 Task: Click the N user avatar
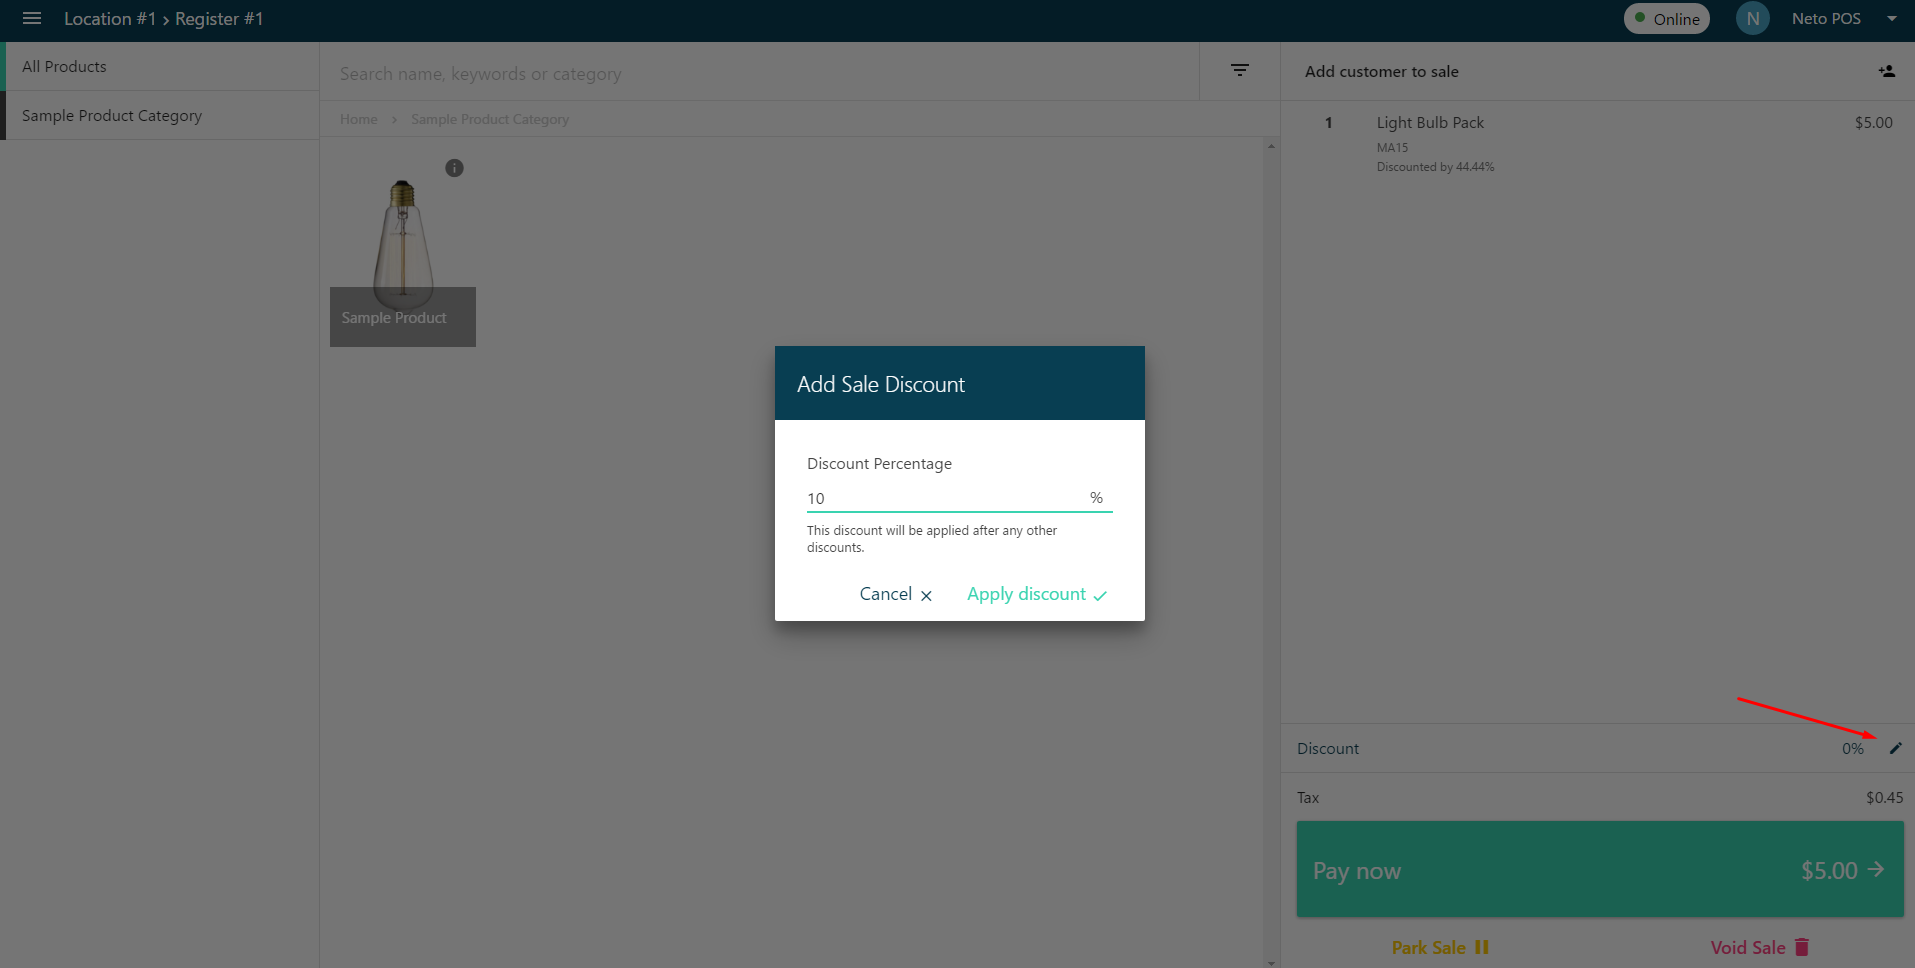coord(1753,18)
